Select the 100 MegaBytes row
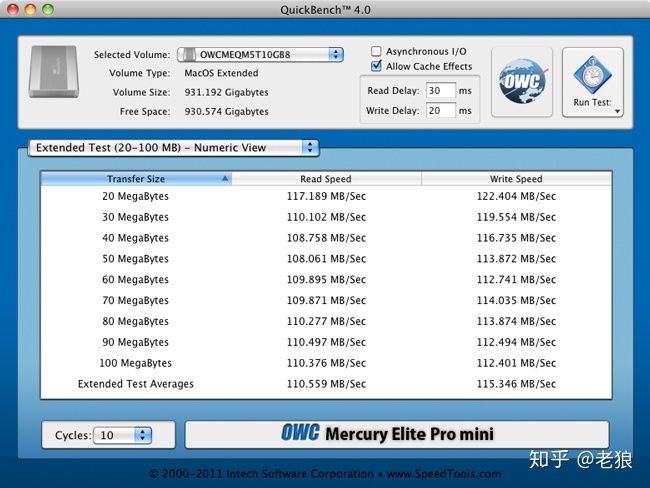This screenshot has height=488, width=650. click(326, 363)
